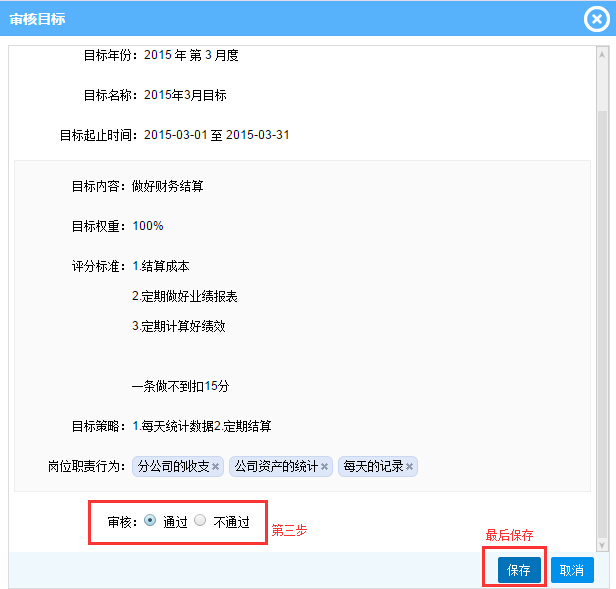Image resolution: width=616 pixels, height=589 pixels.
Task: Remove the 分公司的收支 tag
Action: click(x=215, y=467)
